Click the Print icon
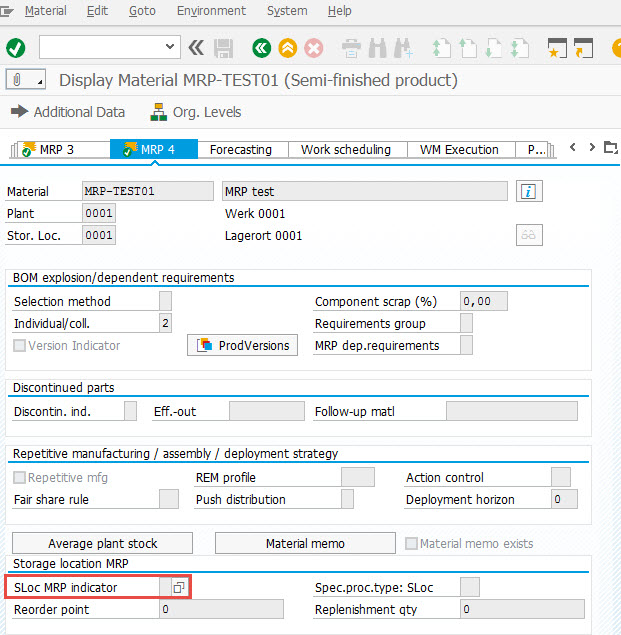621x635 pixels. [x=351, y=48]
